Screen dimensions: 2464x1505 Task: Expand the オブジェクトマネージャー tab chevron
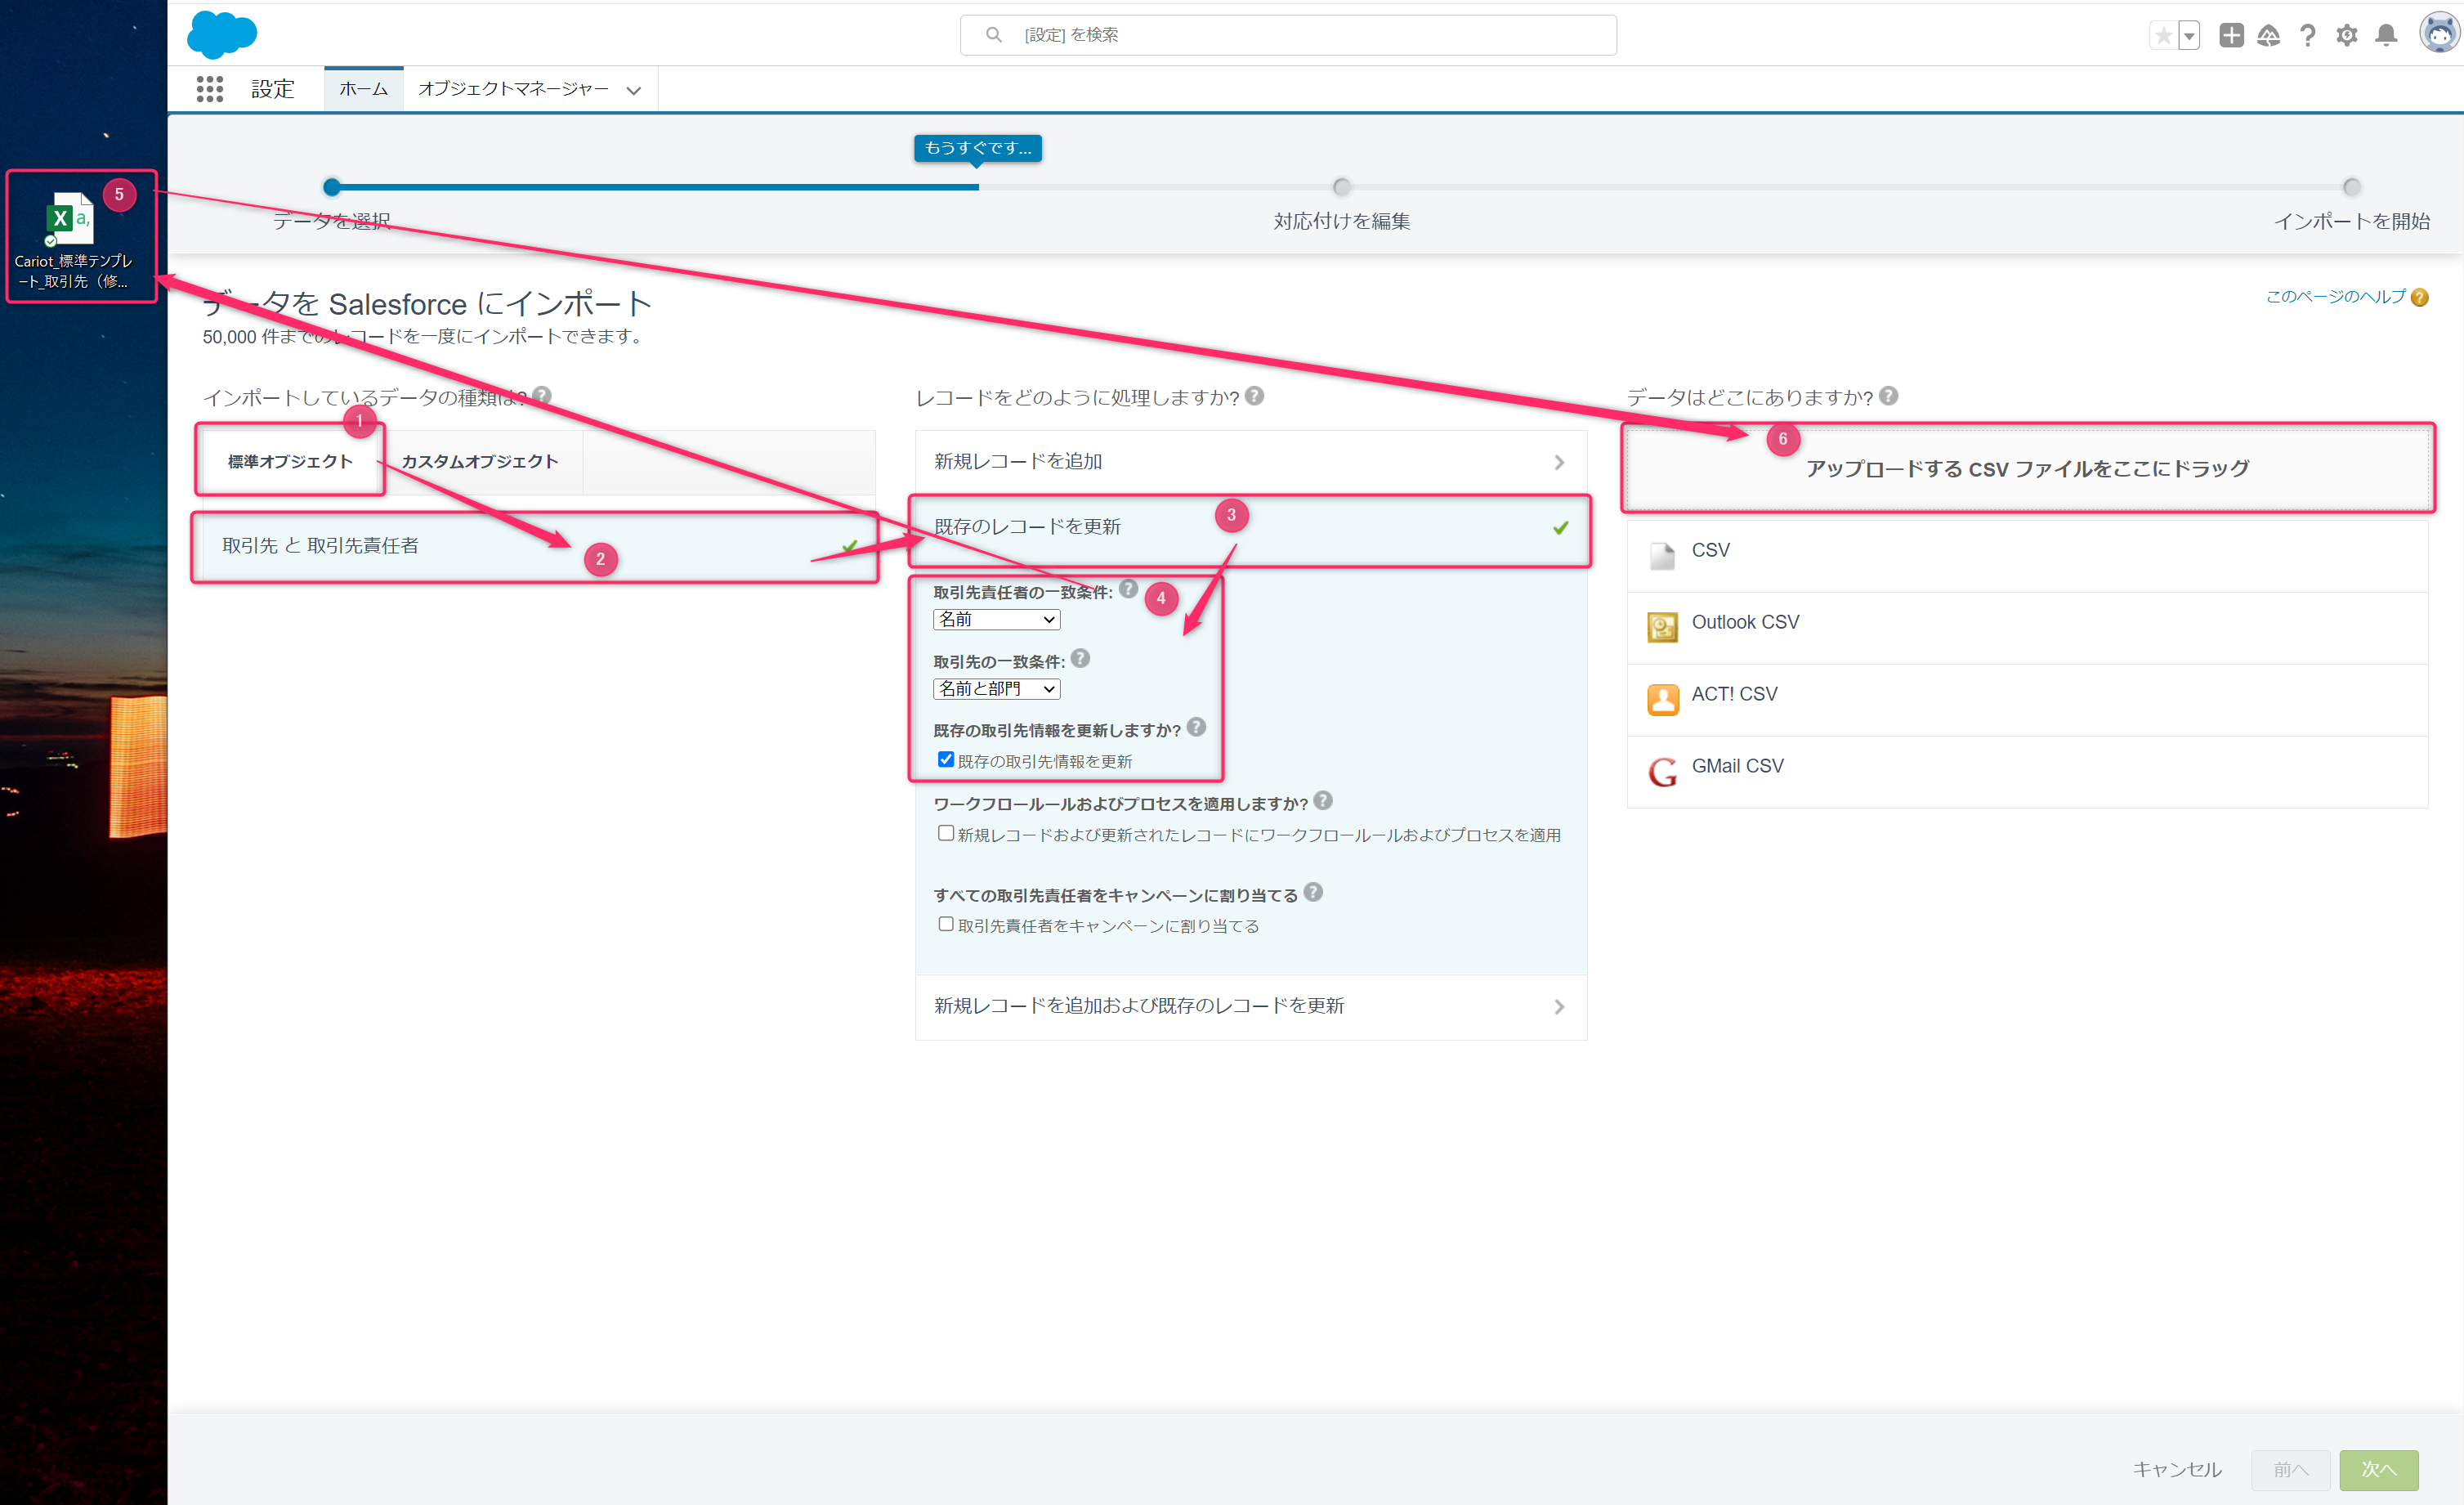pyautogui.click(x=633, y=90)
